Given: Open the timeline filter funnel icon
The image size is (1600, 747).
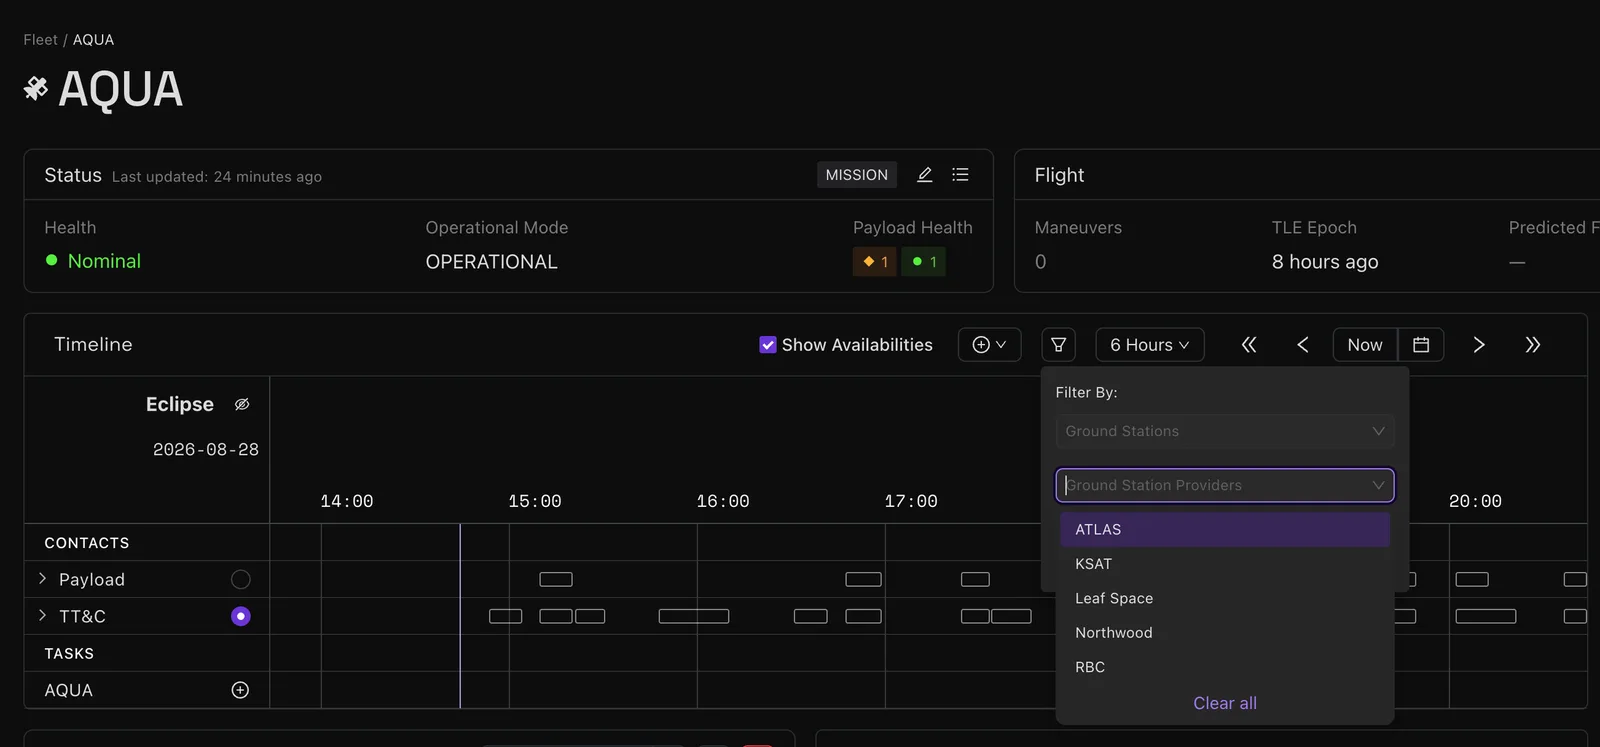Looking at the screenshot, I should 1058,345.
